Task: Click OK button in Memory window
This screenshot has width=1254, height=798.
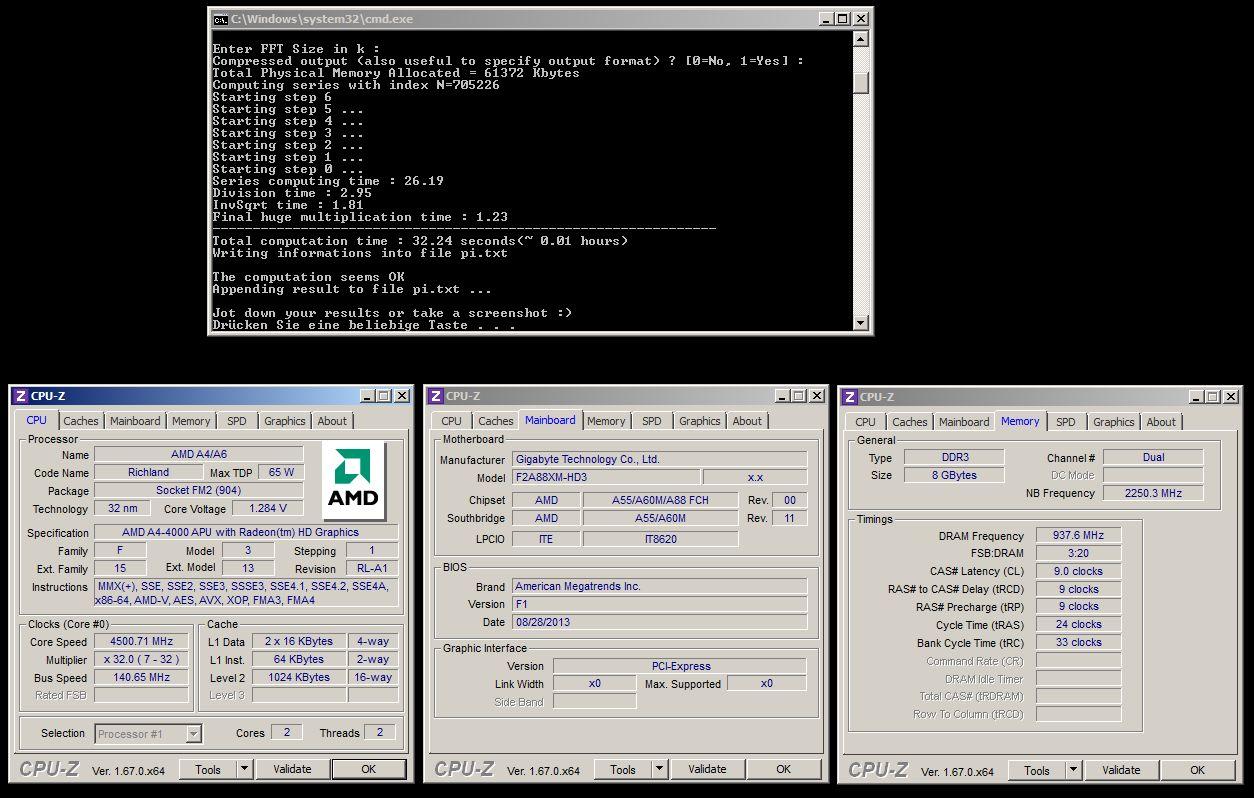Action: pos(1196,770)
